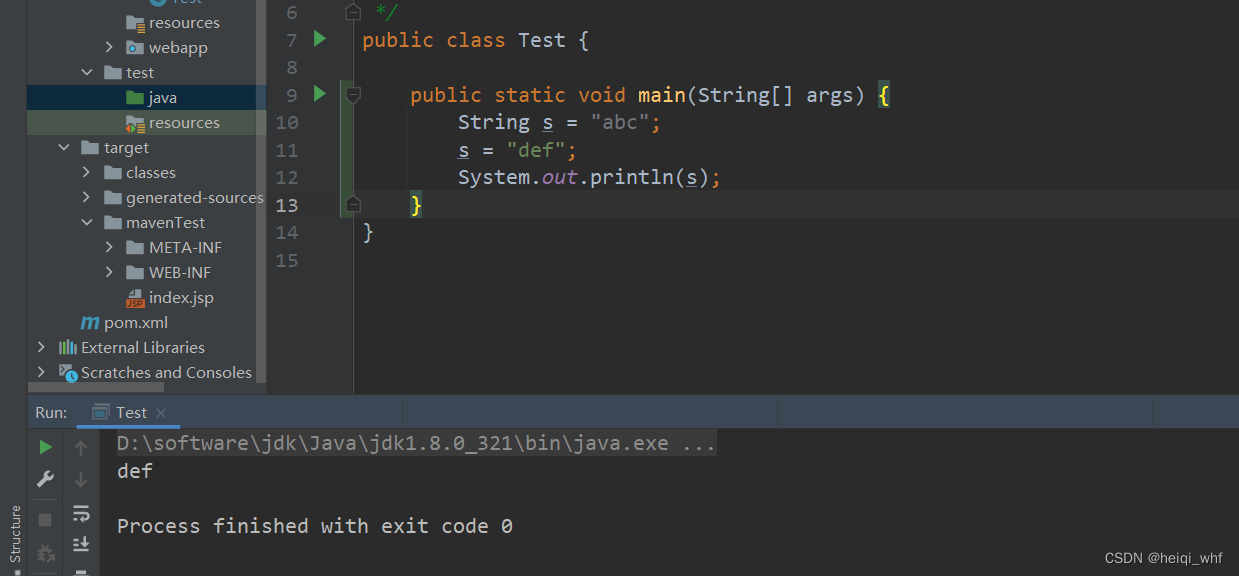
Task: Click the Stop process icon
Action: 43,519
